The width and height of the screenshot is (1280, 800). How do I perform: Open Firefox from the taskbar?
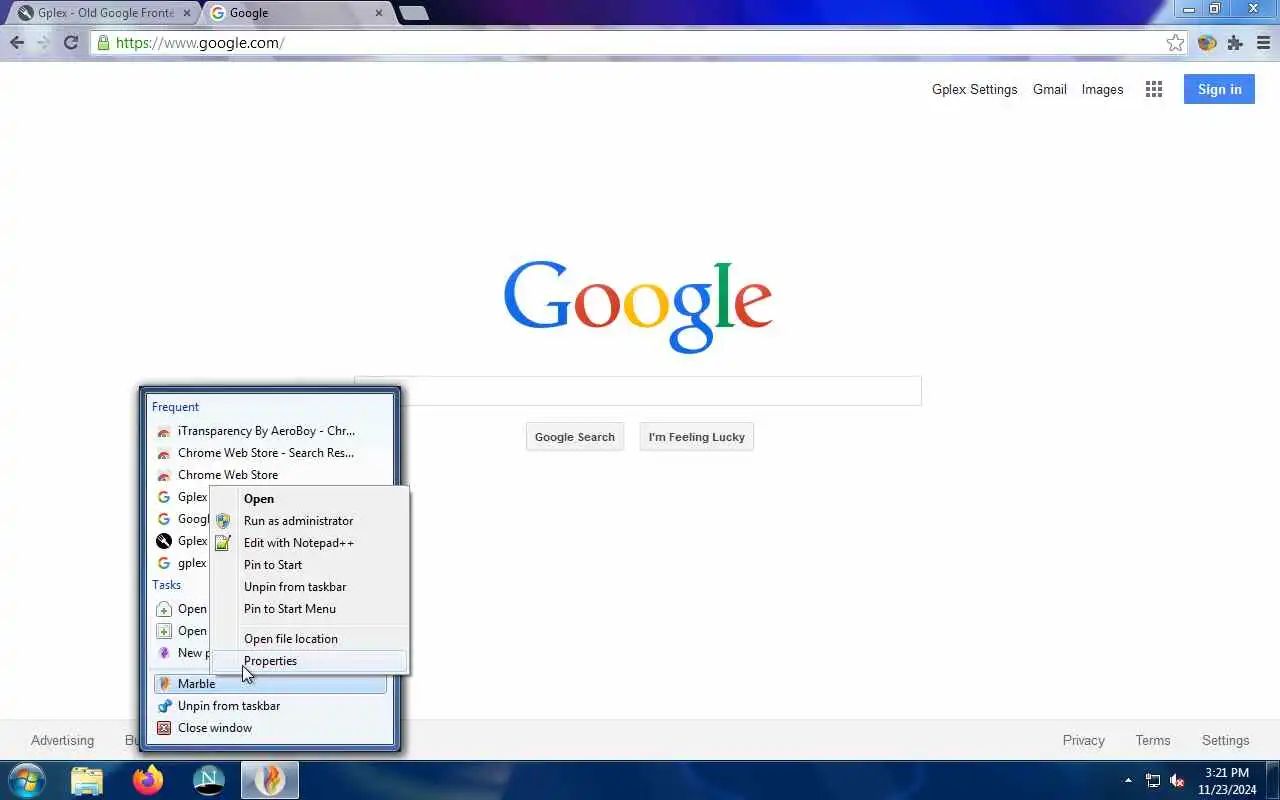pos(148,780)
